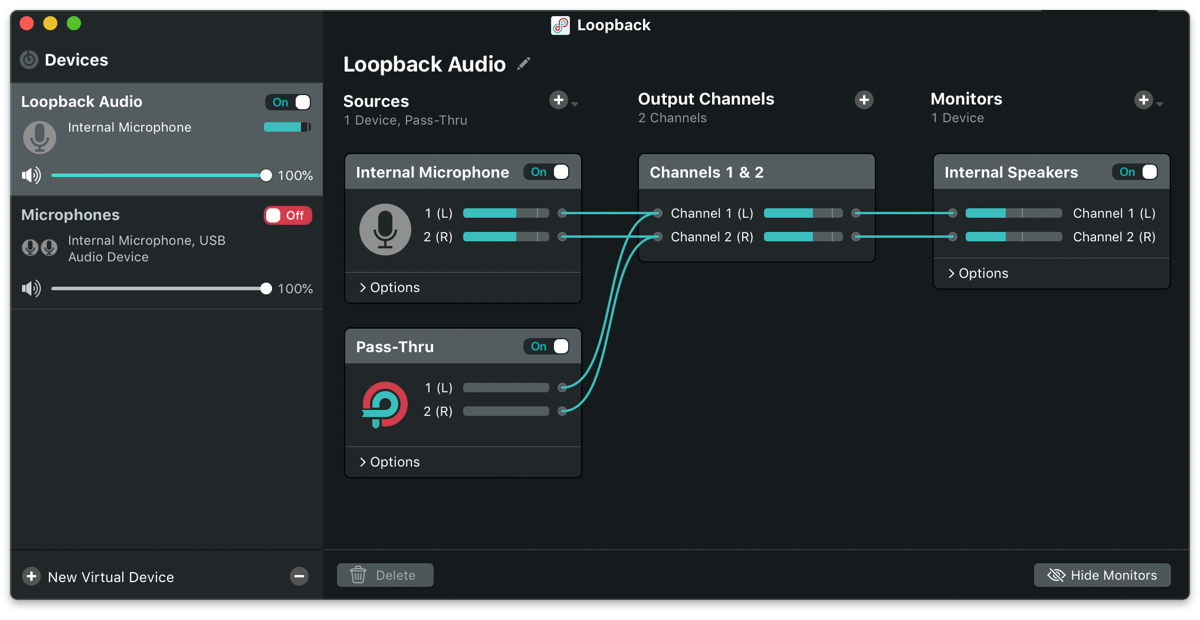Click the Loopback app icon in title bar
The image size is (1200, 620).
pos(561,25)
